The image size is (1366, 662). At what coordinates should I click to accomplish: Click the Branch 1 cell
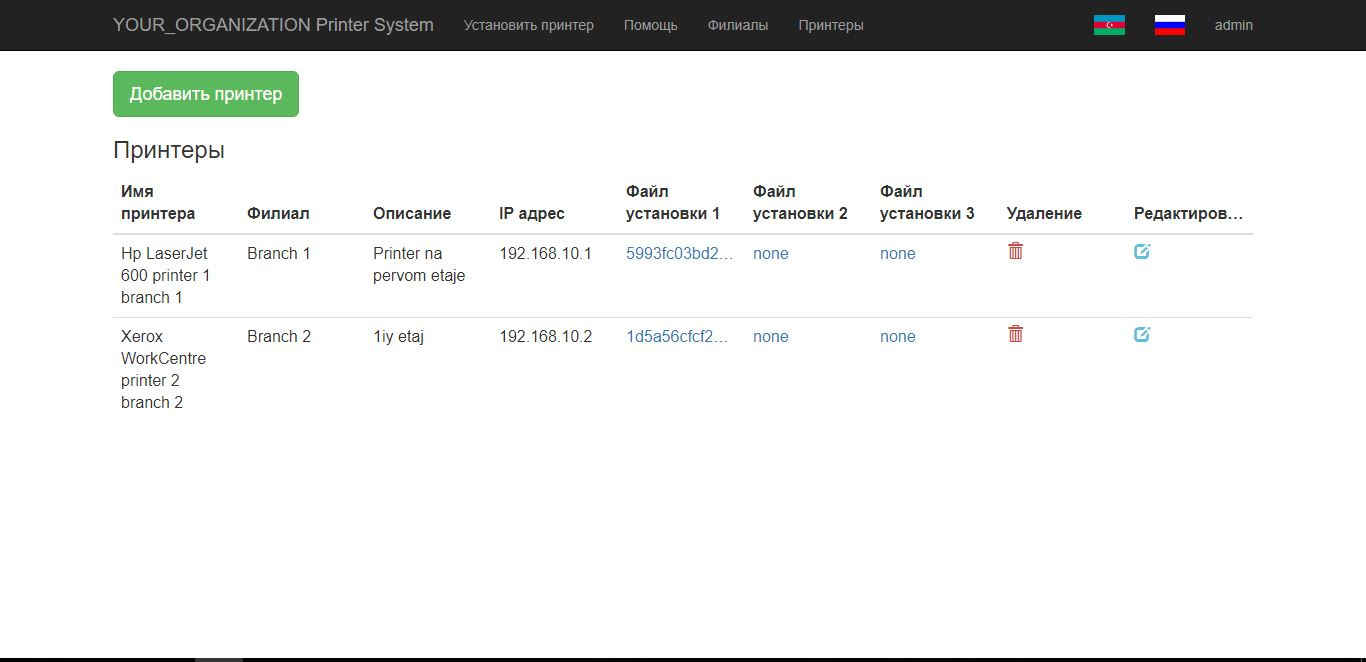279,253
